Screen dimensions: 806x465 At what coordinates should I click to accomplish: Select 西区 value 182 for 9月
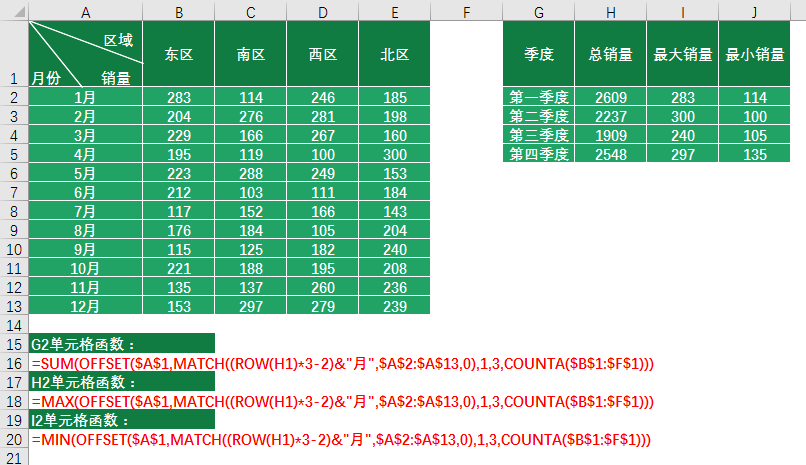pos(322,249)
